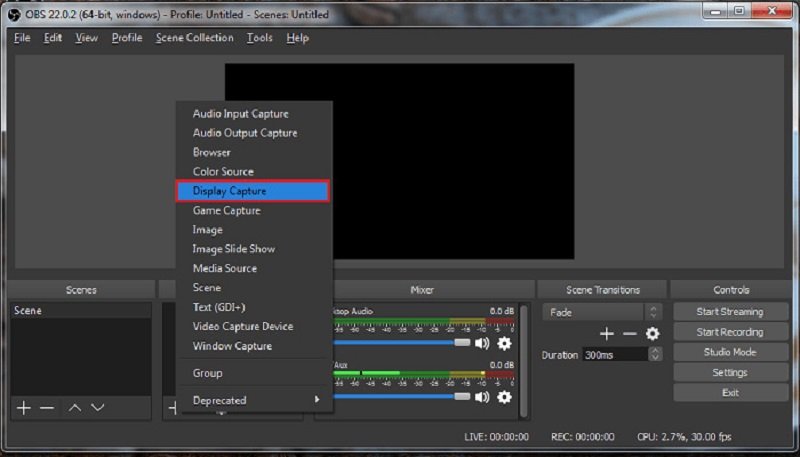Open Desktop Audio settings gear

[504, 343]
